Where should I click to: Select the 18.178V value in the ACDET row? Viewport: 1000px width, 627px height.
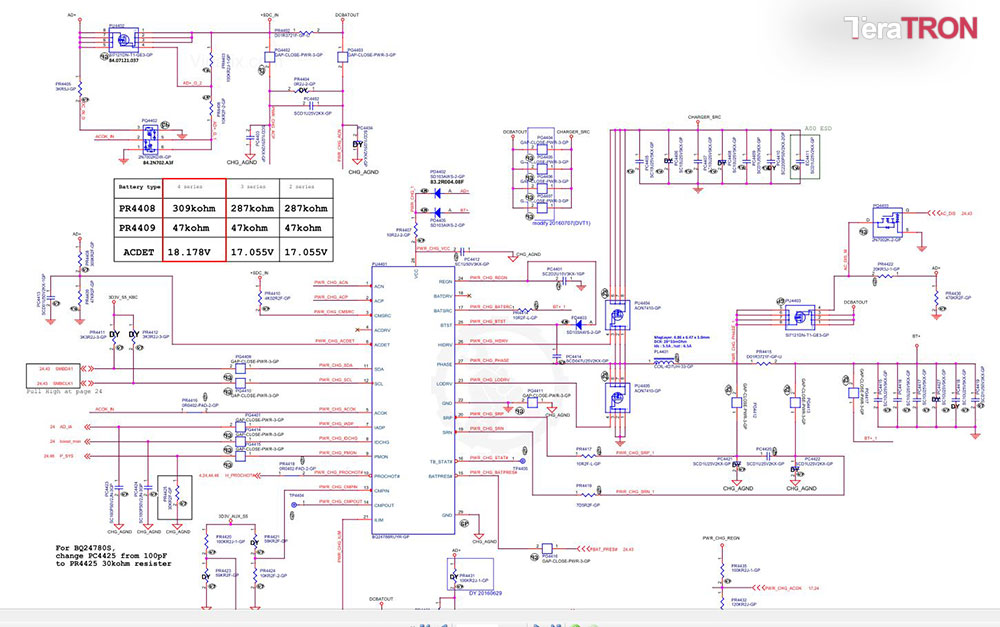point(189,252)
